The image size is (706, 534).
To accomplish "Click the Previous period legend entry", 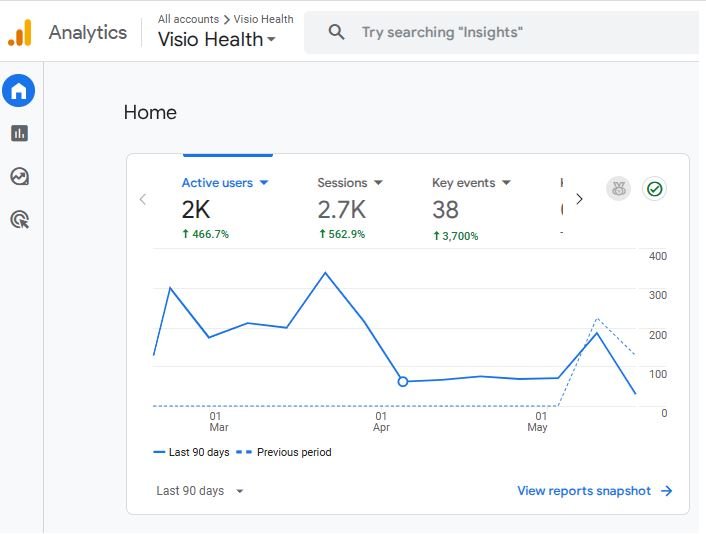I will (284, 452).
